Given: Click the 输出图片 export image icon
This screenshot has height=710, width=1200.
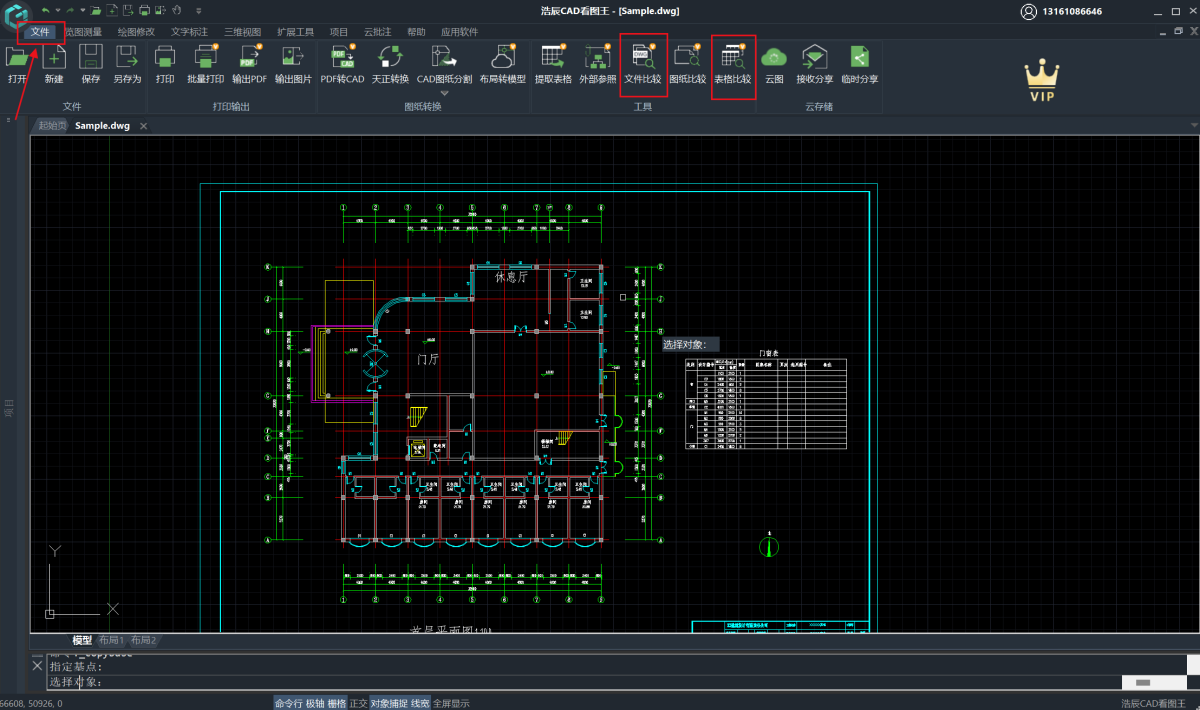Looking at the screenshot, I should pos(293,57).
